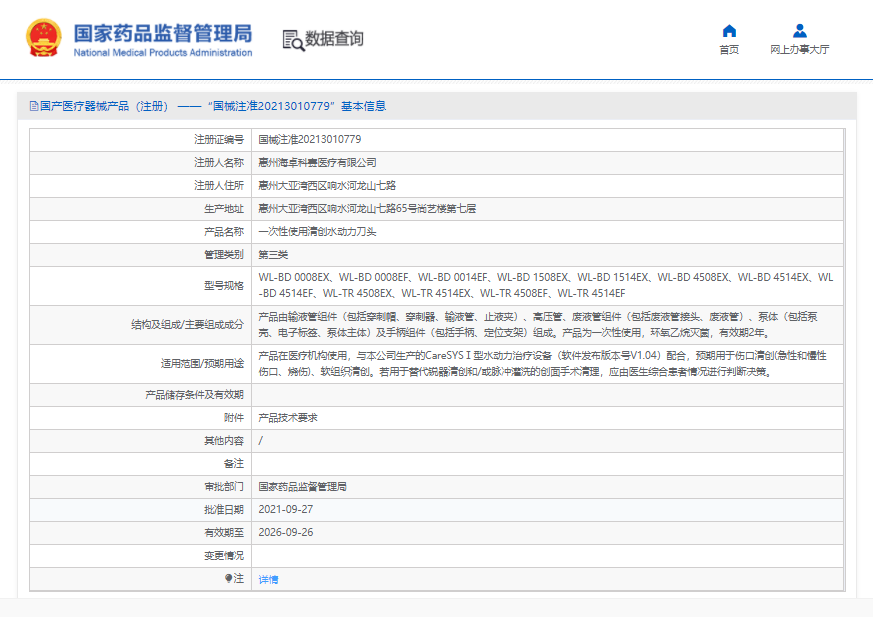Screen dimensions: 873x617
Task: Click the model specifications text starting WL-BD 0008EX
Action: coord(546,285)
